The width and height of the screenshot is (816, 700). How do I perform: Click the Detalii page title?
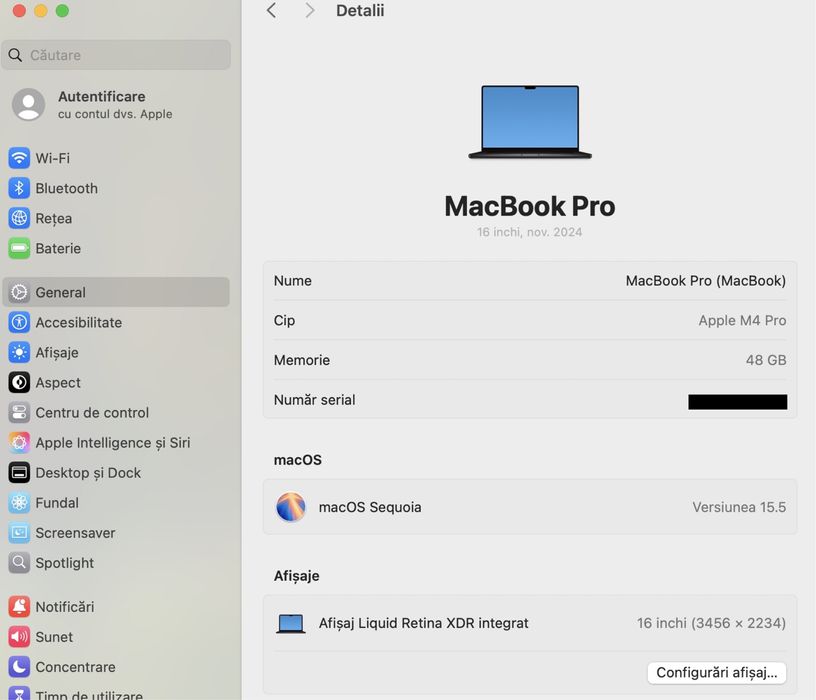(x=360, y=10)
